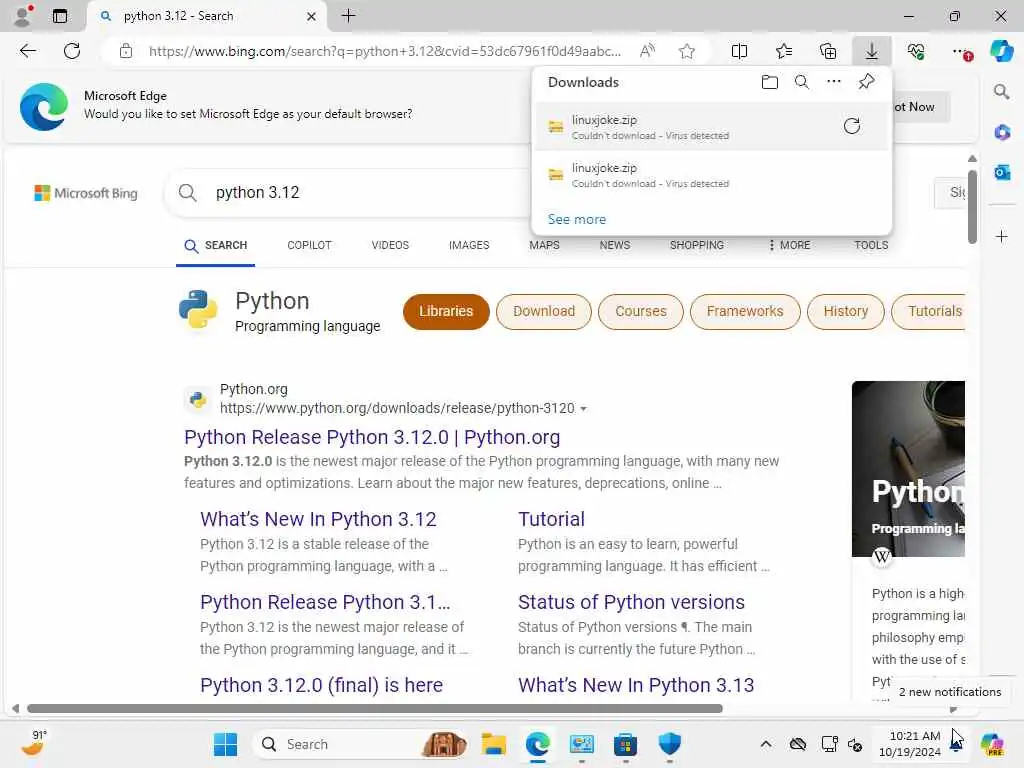The width and height of the screenshot is (1024, 768).
Task: Click the Bing search box text
Action: tap(257, 193)
